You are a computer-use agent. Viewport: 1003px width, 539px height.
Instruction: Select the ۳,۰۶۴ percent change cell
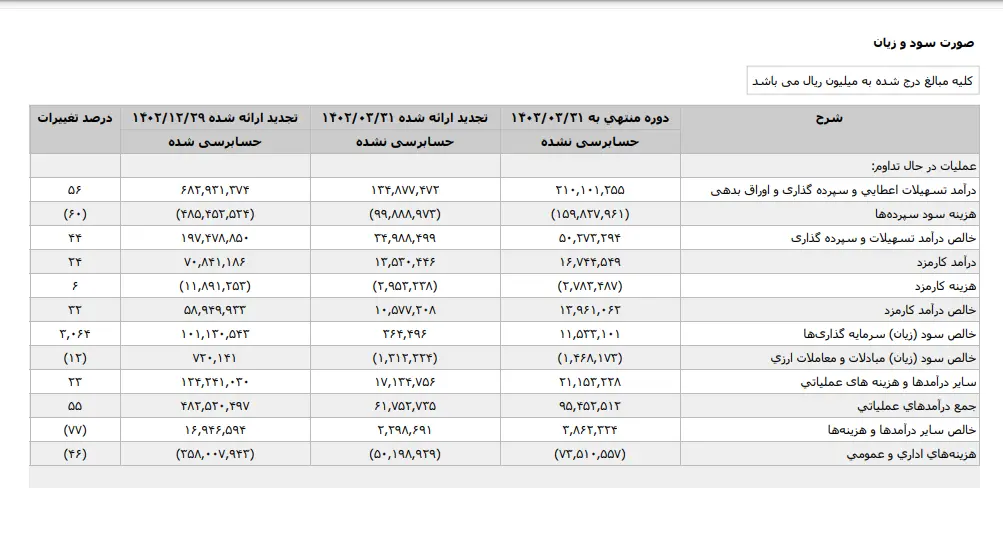[75, 334]
